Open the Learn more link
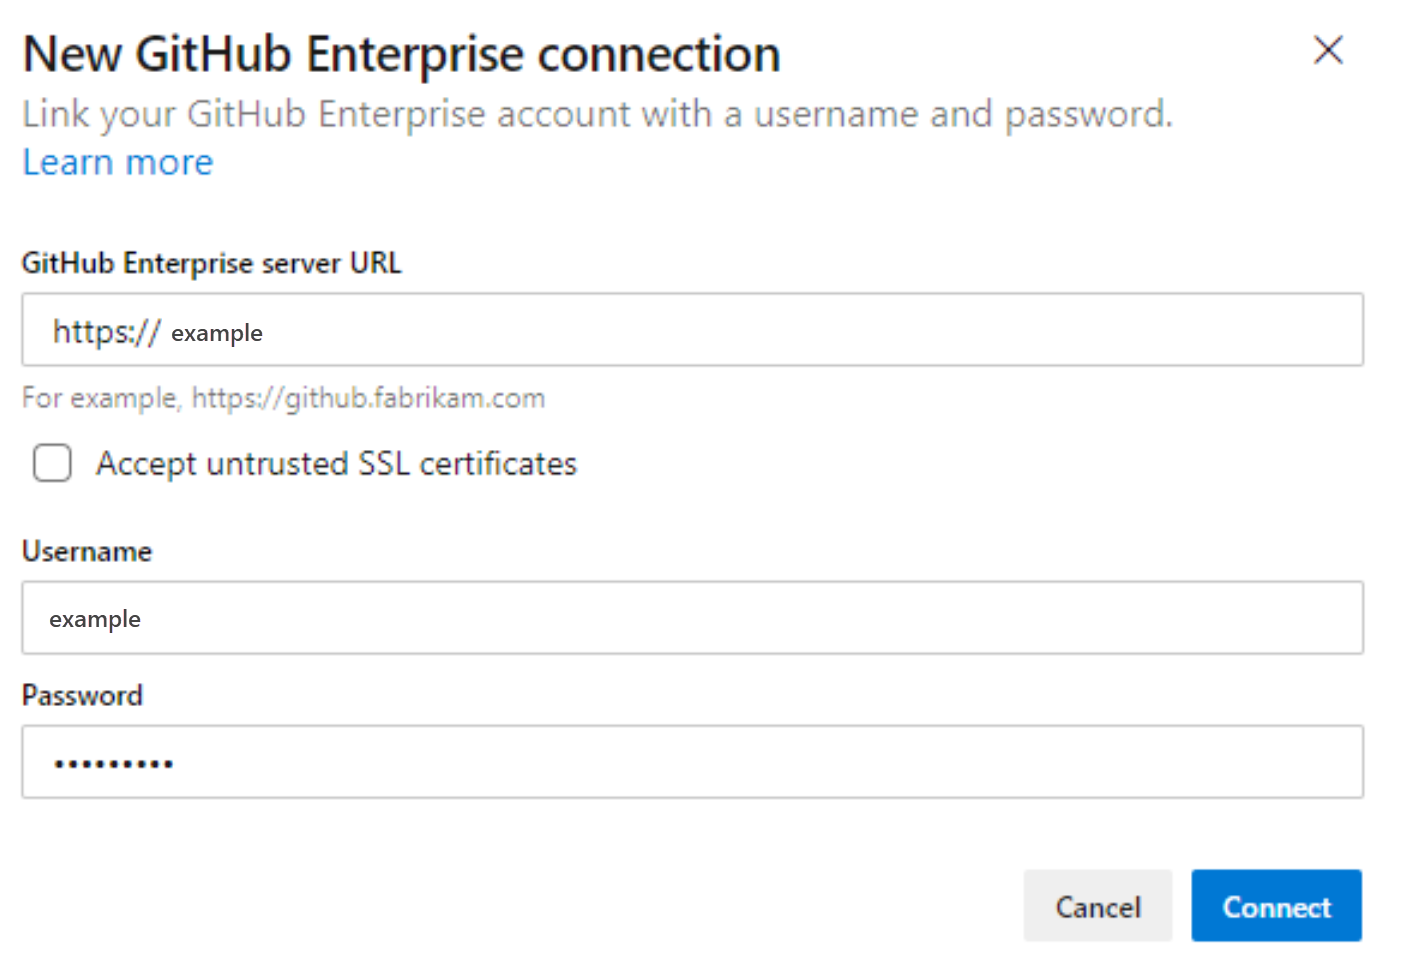This screenshot has height=959, width=1423. tap(116, 161)
